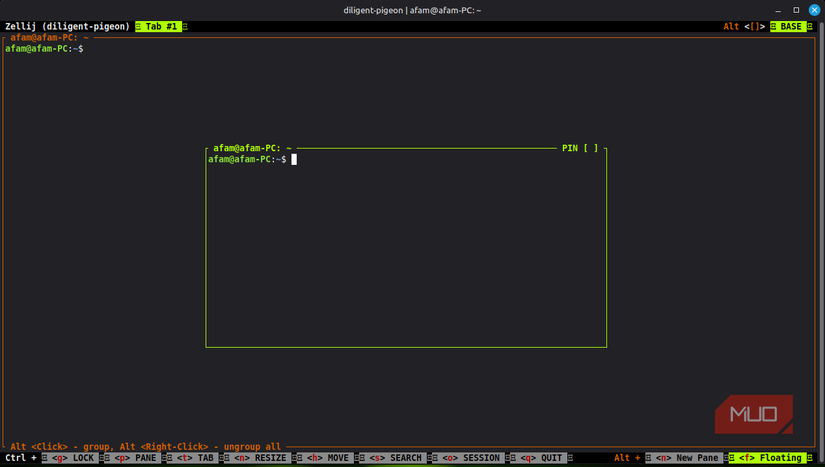825x467 pixels.
Task: Click the LOCK mode button in the status bar
Action: pyautogui.click(x=73, y=458)
